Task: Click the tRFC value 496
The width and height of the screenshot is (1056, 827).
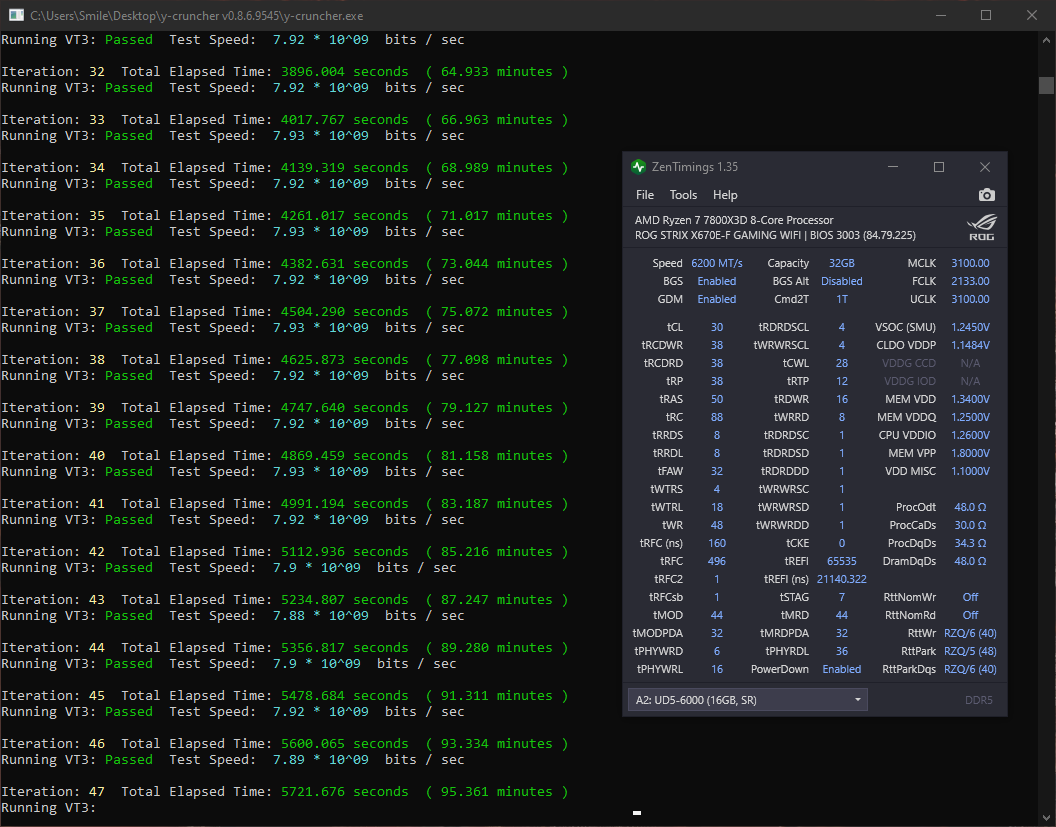Action: tap(717, 561)
